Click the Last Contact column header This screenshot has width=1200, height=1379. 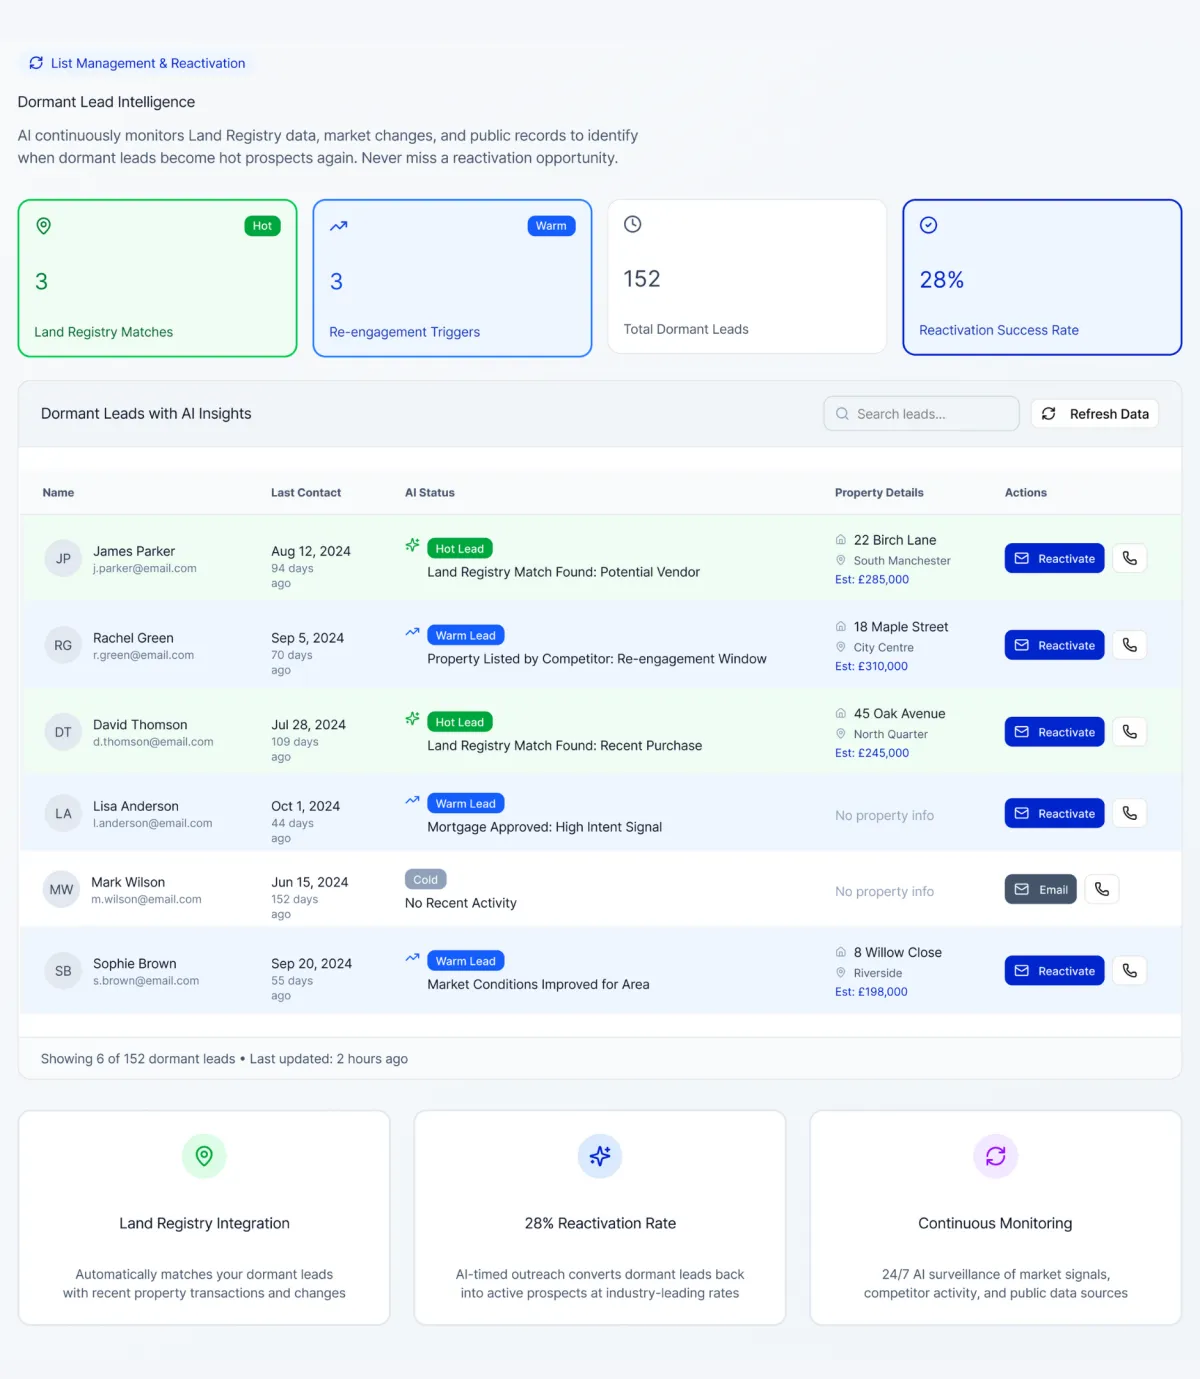coord(306,493)
